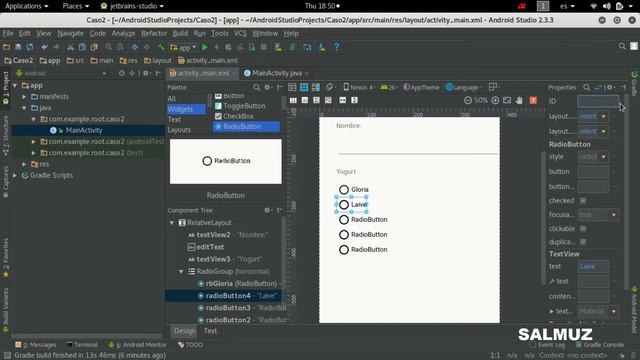Open the AppTheme selector
This screenshot has width=640, height=360.
coord(421,87)
